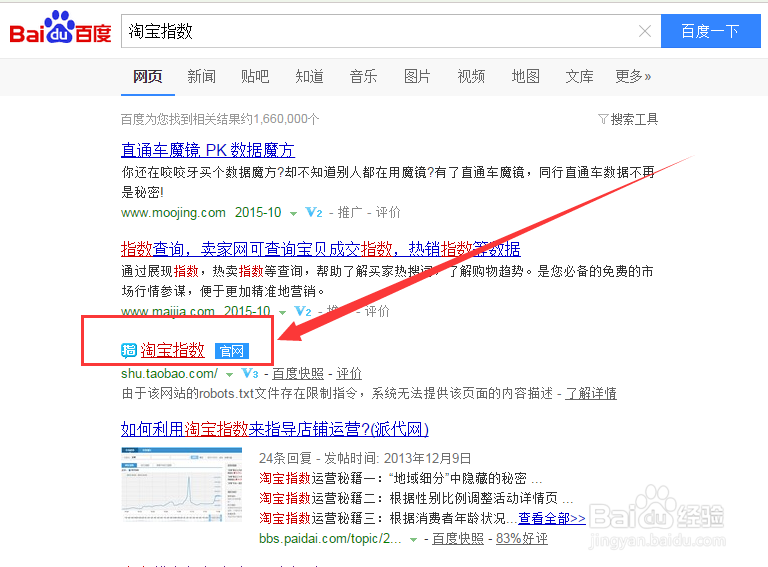Open the 音乐 tab
The image size is (768, 567).
click(x=363, y=77)
